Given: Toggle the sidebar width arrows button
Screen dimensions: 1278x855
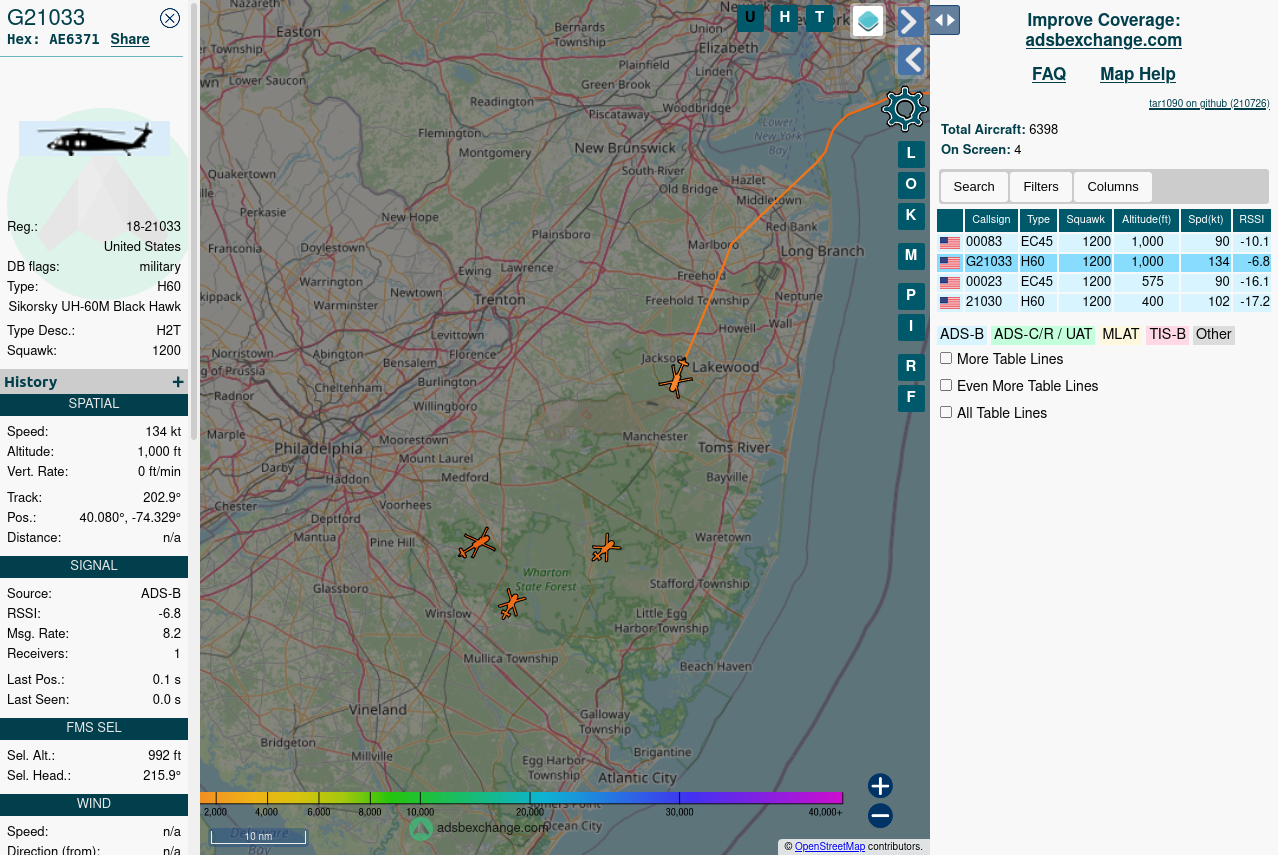Looking at the screenshot, I should (x=945, y=20).
